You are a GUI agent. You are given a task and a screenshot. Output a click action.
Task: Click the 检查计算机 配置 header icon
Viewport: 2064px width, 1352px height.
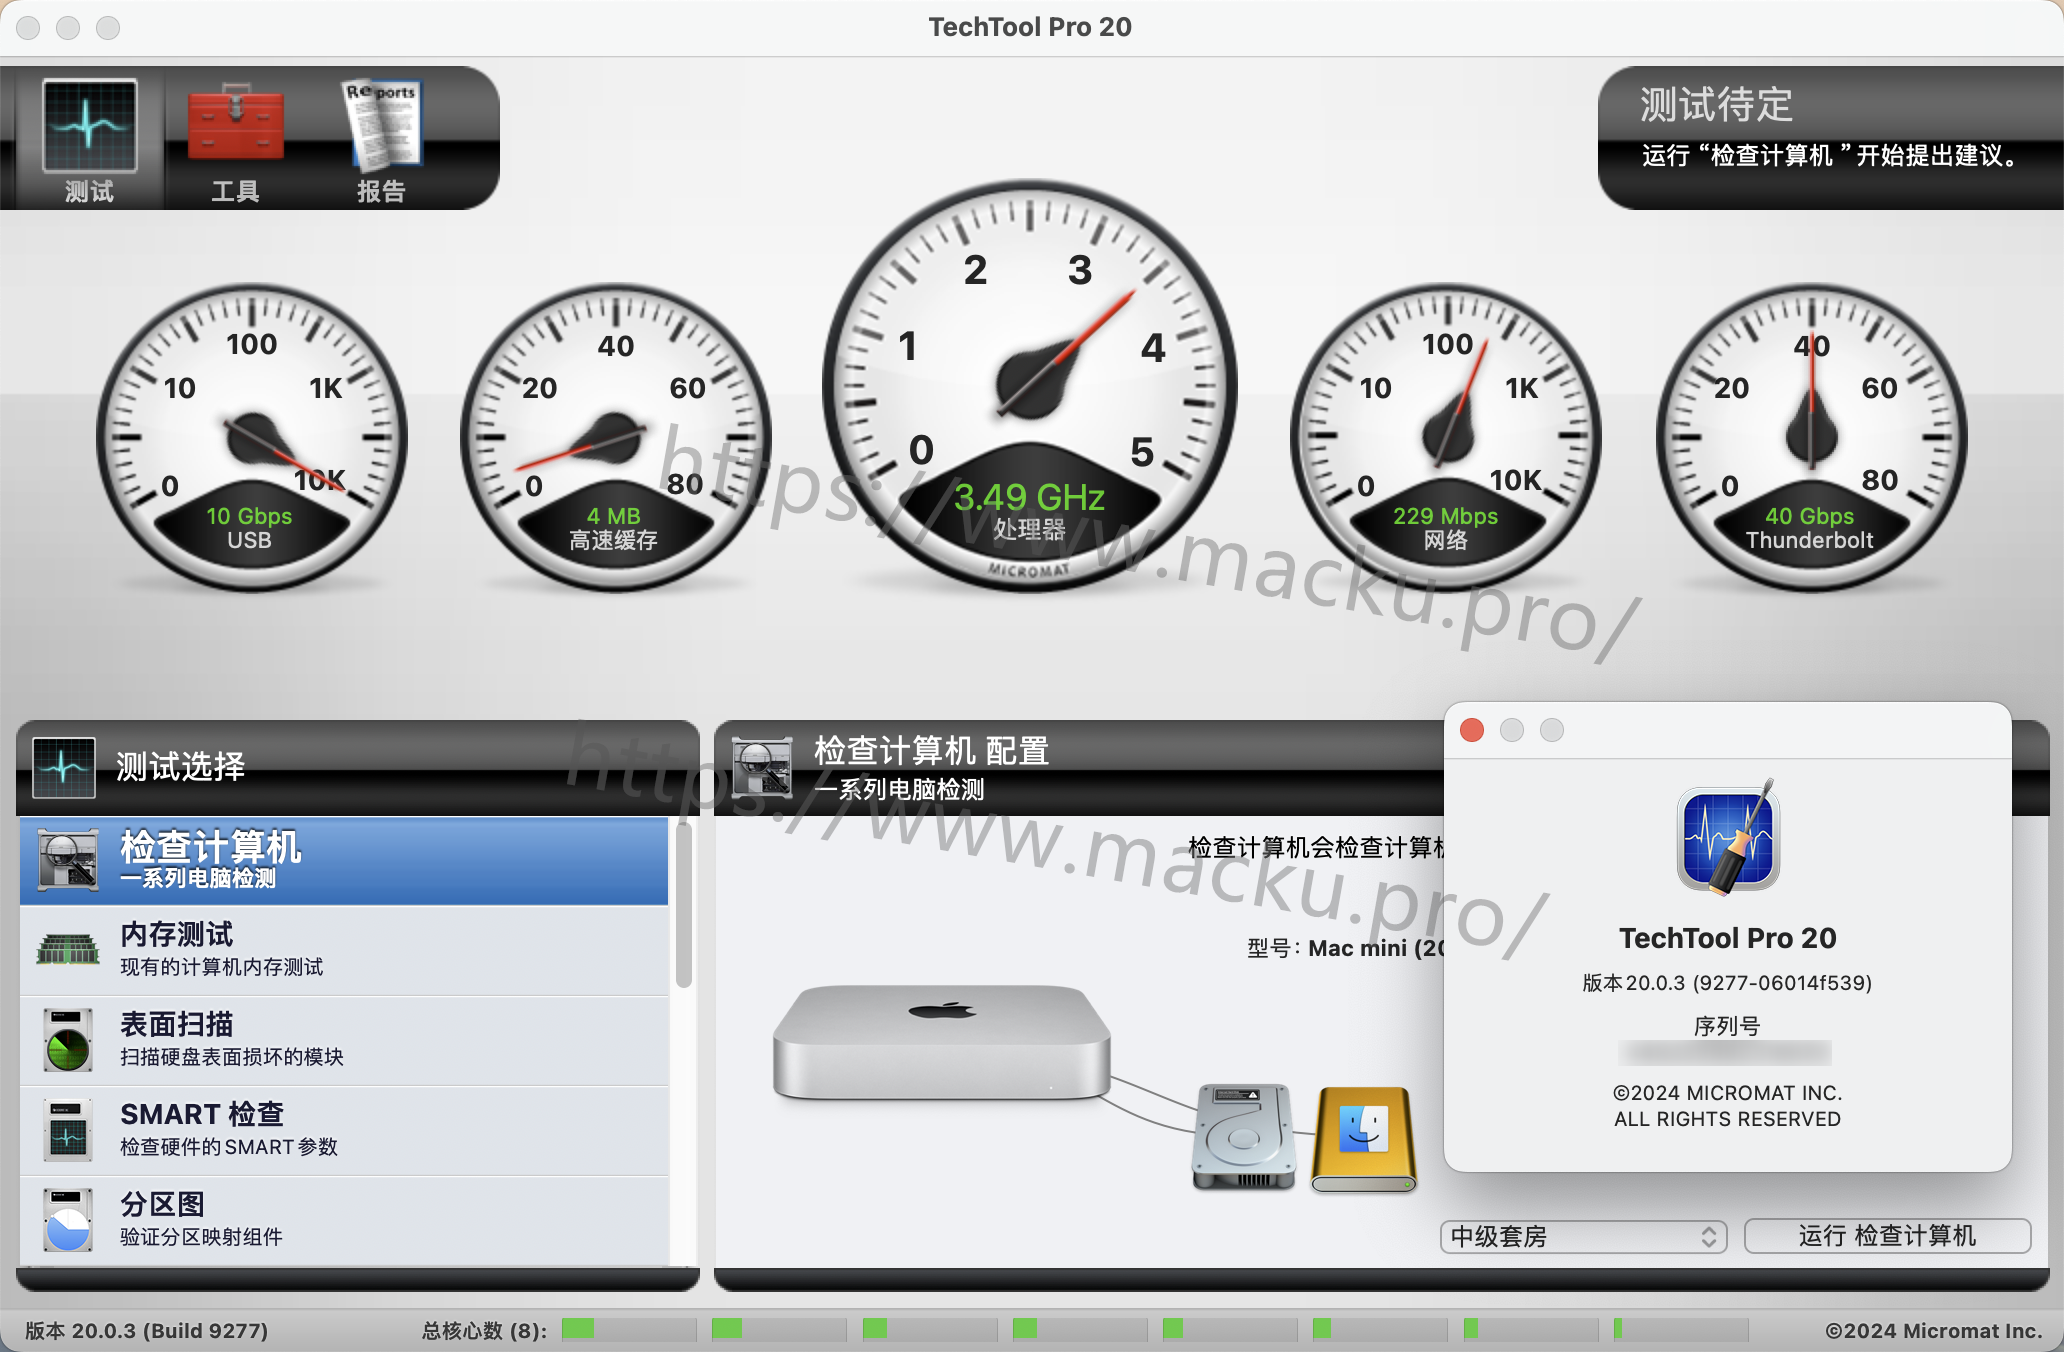point(762,767)
